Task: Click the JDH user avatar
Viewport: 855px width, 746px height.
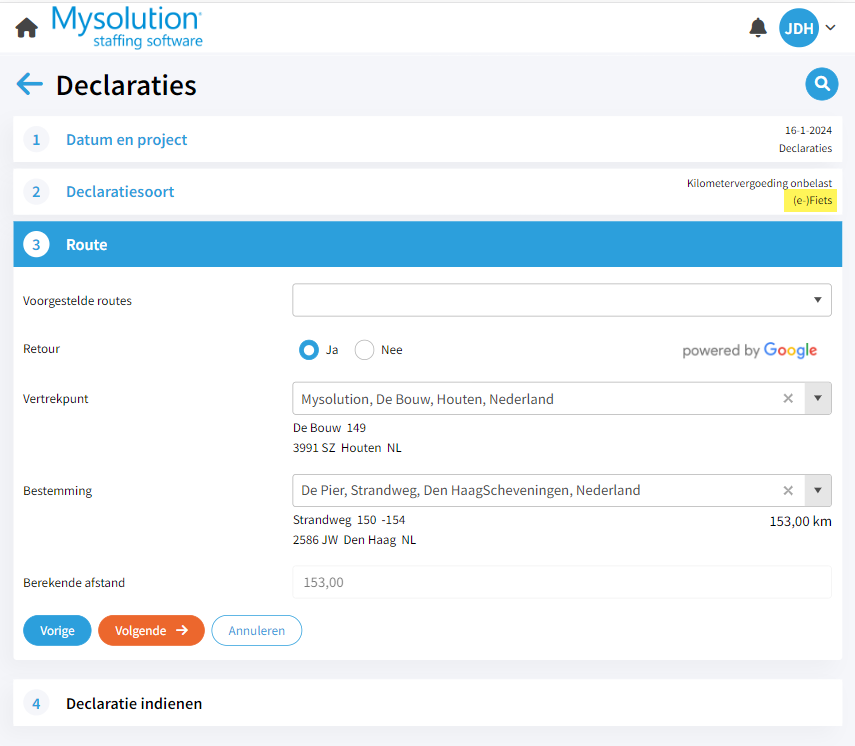Action: [798, 27]
